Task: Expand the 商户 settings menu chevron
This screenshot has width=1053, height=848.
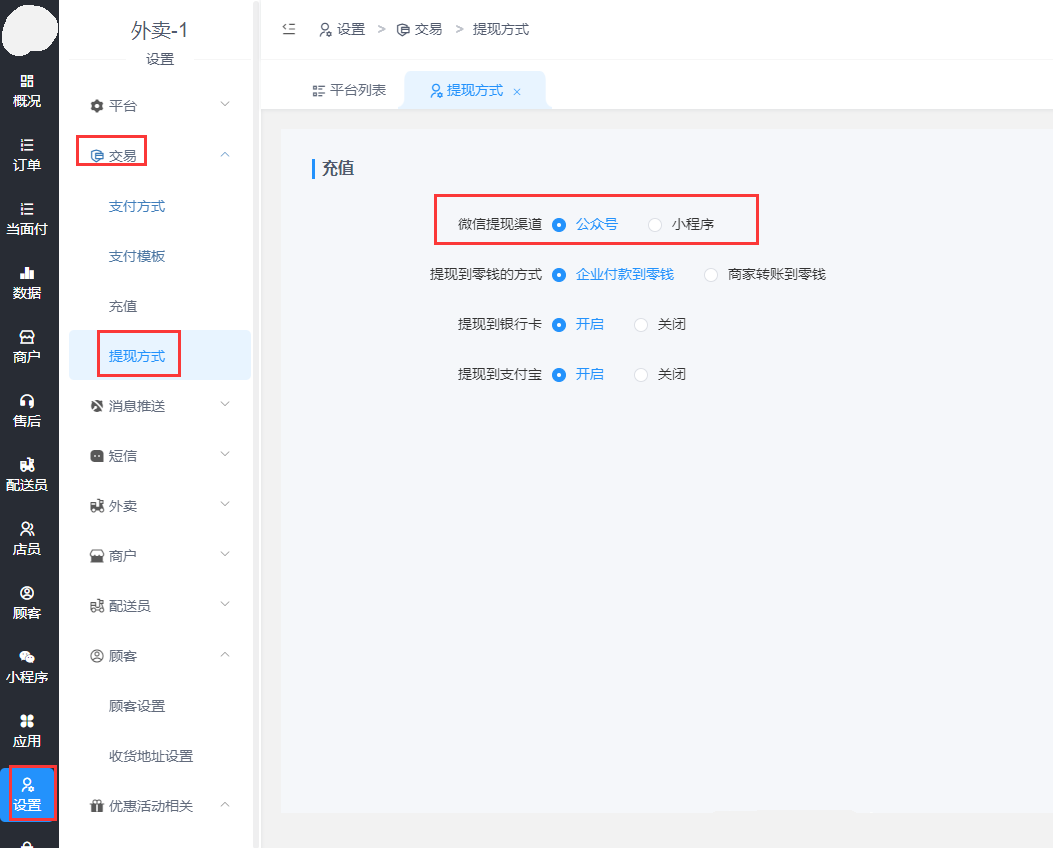Action: (225, 554)
